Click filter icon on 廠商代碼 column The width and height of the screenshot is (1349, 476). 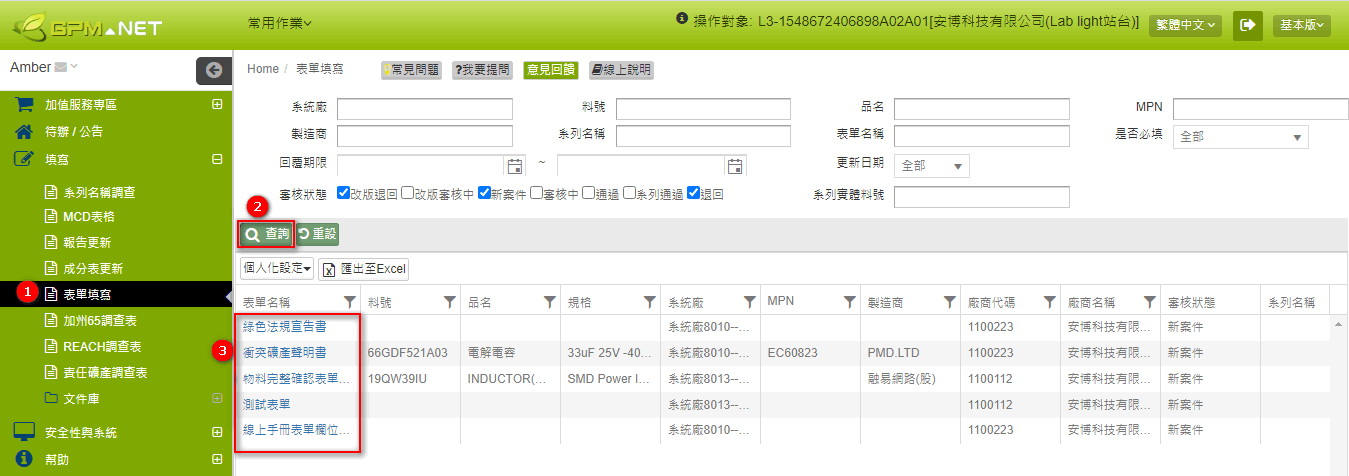point(1049,302)
